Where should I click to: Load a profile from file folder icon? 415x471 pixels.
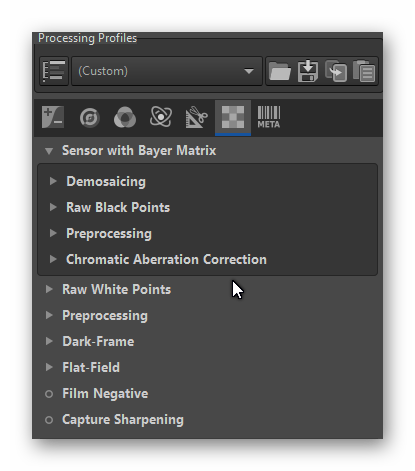(280, 71)
